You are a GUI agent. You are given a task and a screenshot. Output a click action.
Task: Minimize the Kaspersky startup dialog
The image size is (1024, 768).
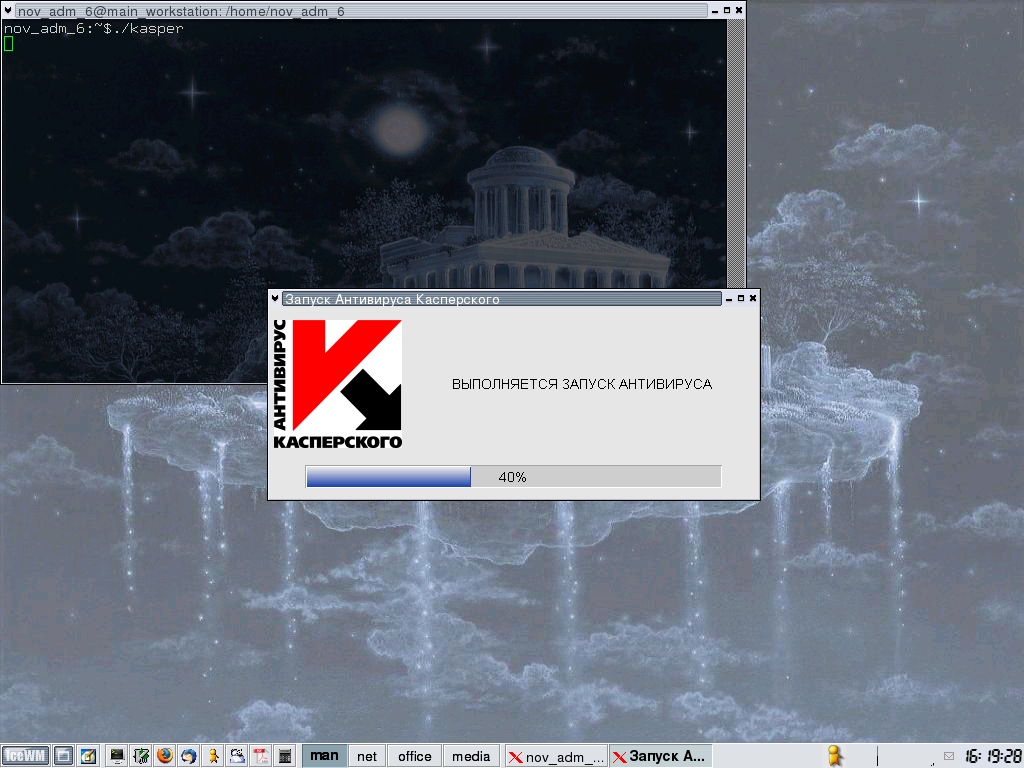click(x=728, y=298)
